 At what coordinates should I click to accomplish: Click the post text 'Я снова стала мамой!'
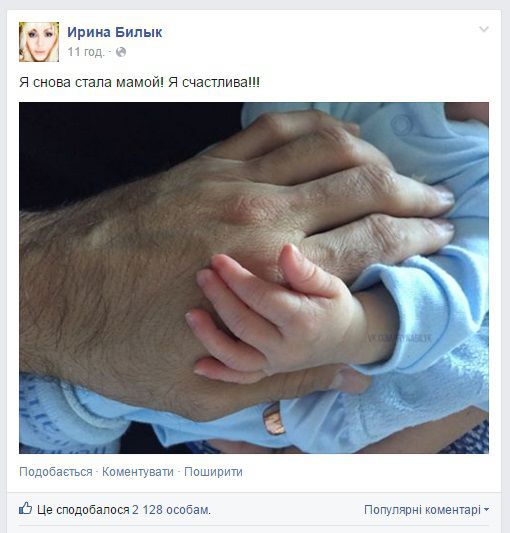coord(91,82)
